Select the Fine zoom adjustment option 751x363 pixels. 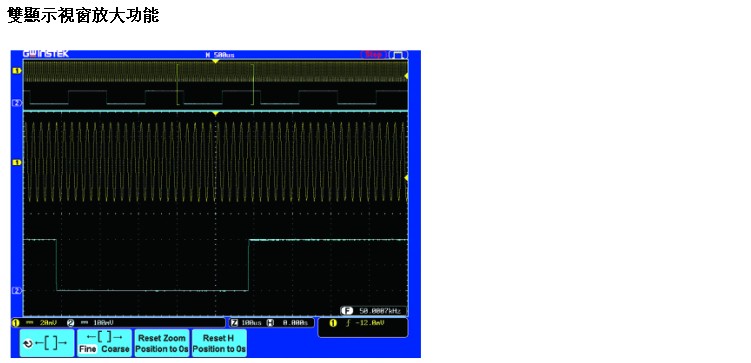(x=87, y=349)
